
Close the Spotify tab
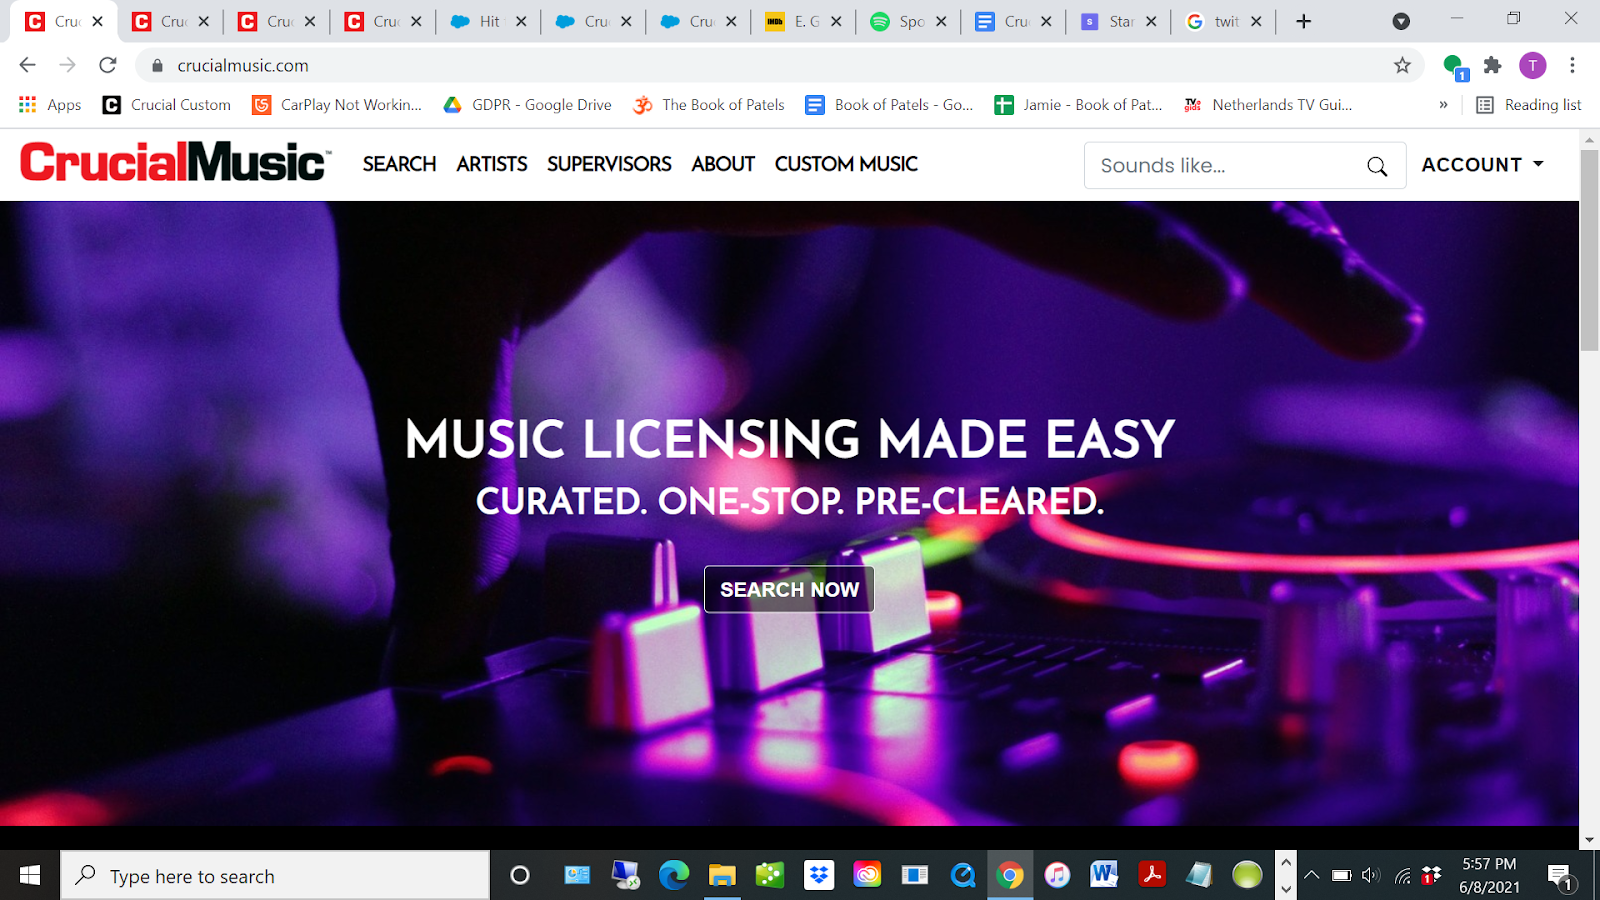tap(941, 21)
